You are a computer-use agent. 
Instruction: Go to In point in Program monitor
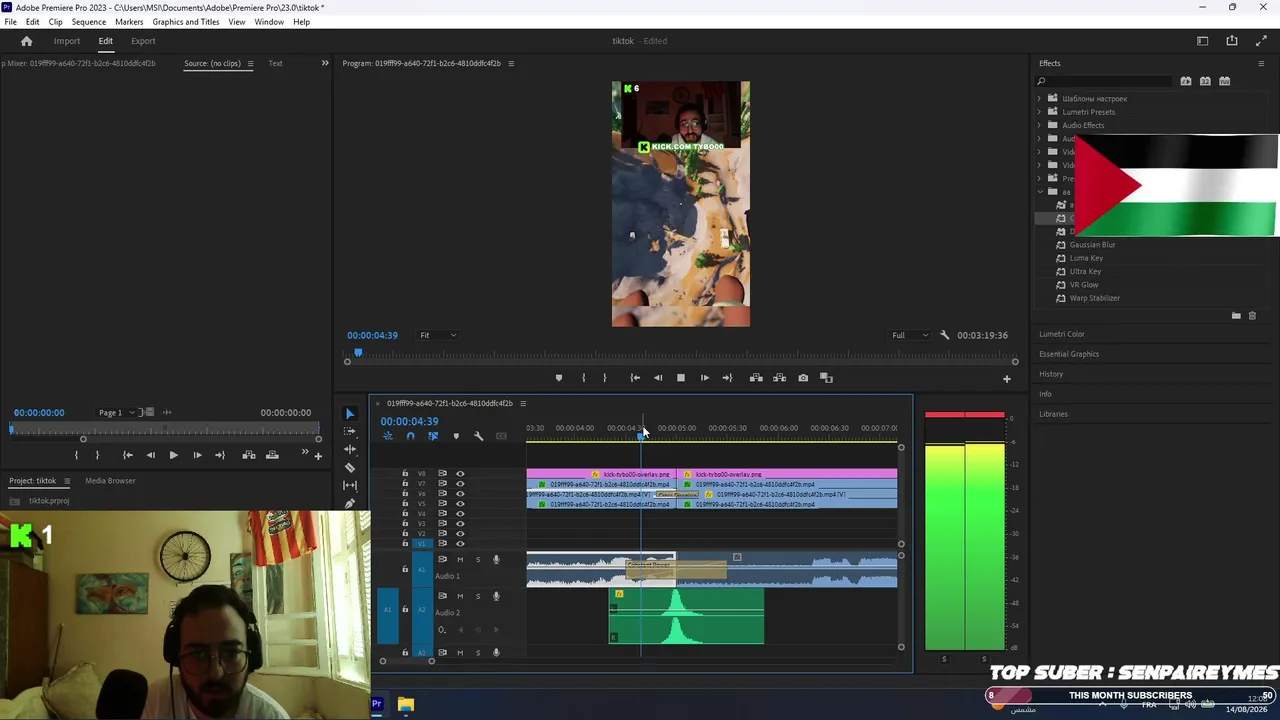tap(635, 378)
